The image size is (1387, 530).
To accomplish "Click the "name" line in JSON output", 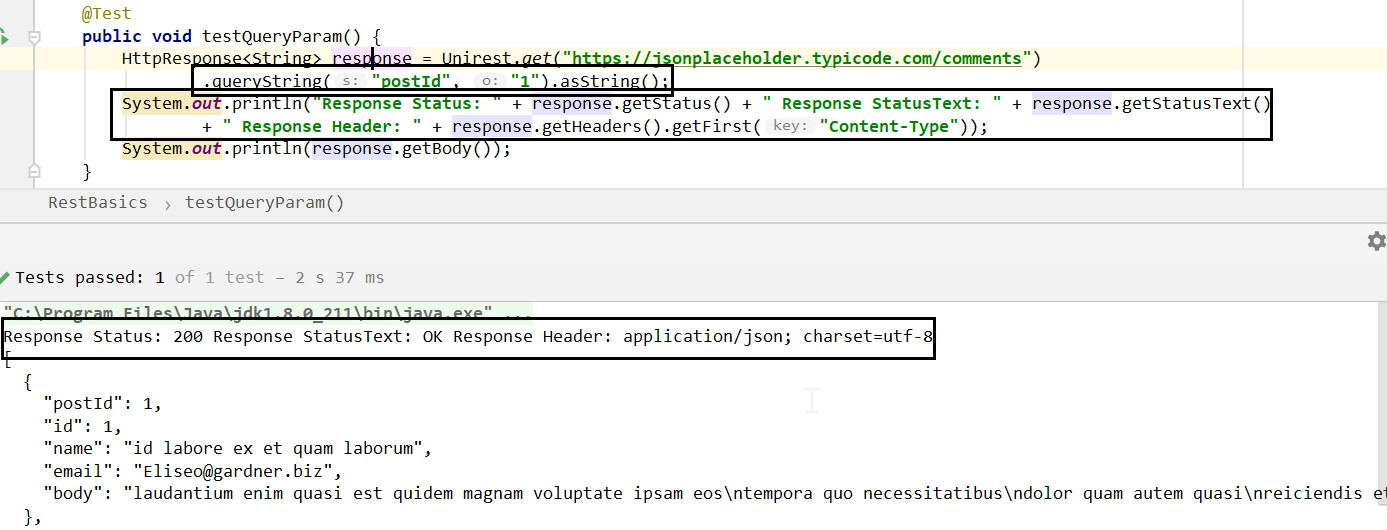I will (237, 449).
